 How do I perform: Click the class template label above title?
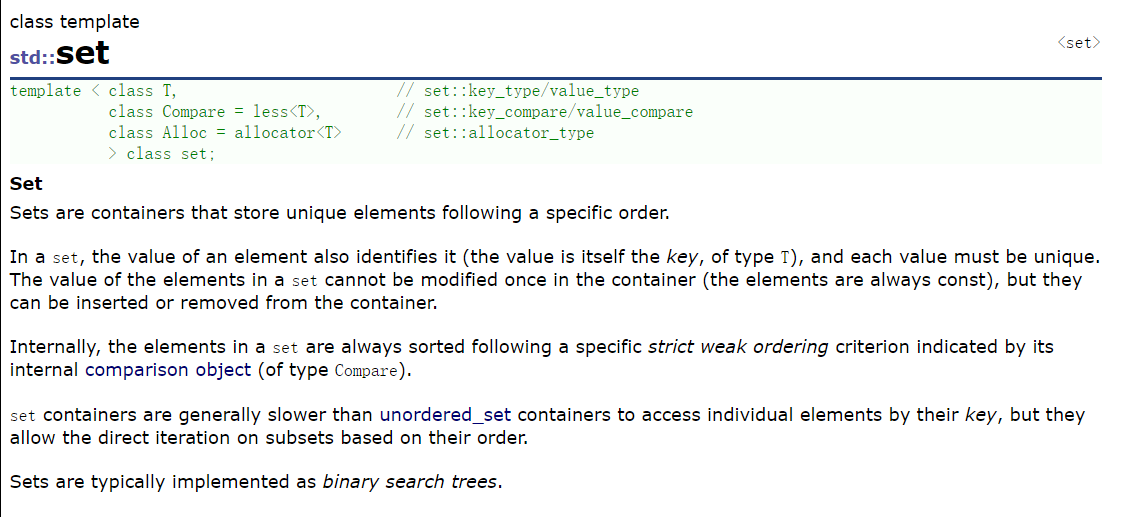pyautogui.click(x=74, y=22)
